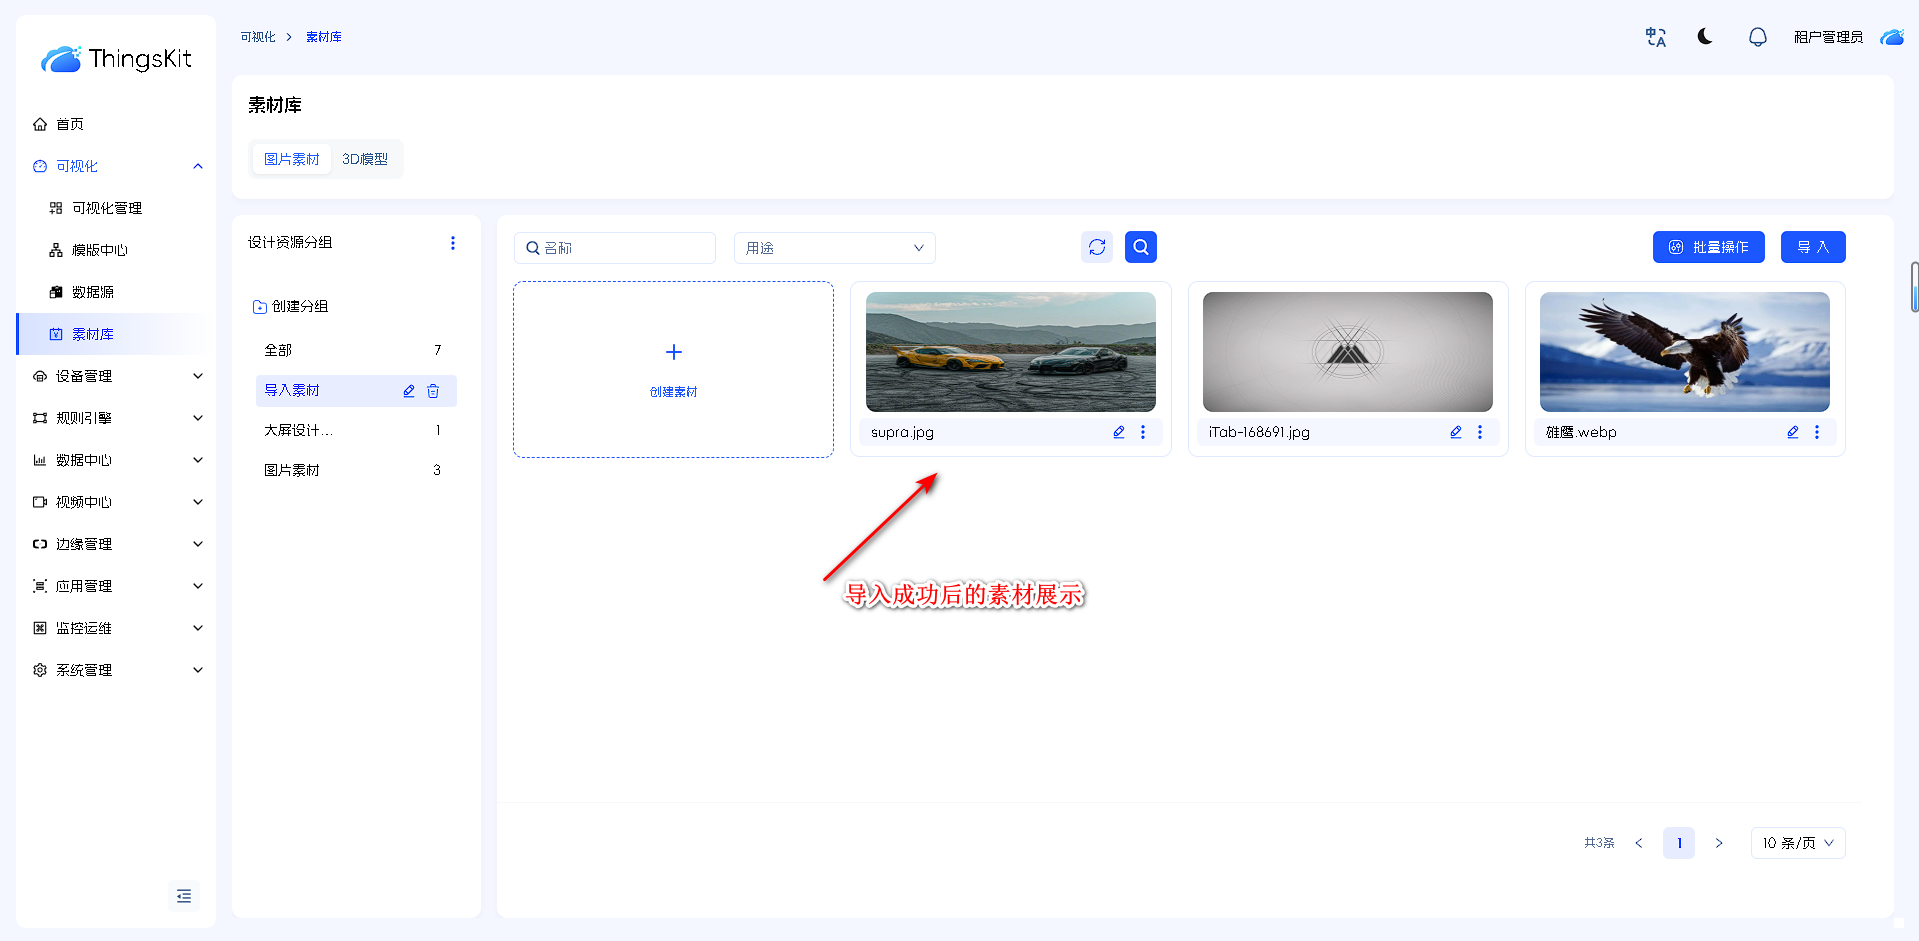Viewport: 1919px width, 941px height.
Task: Open more options for iTab-168691.jpg
Action: [1480, 432]
